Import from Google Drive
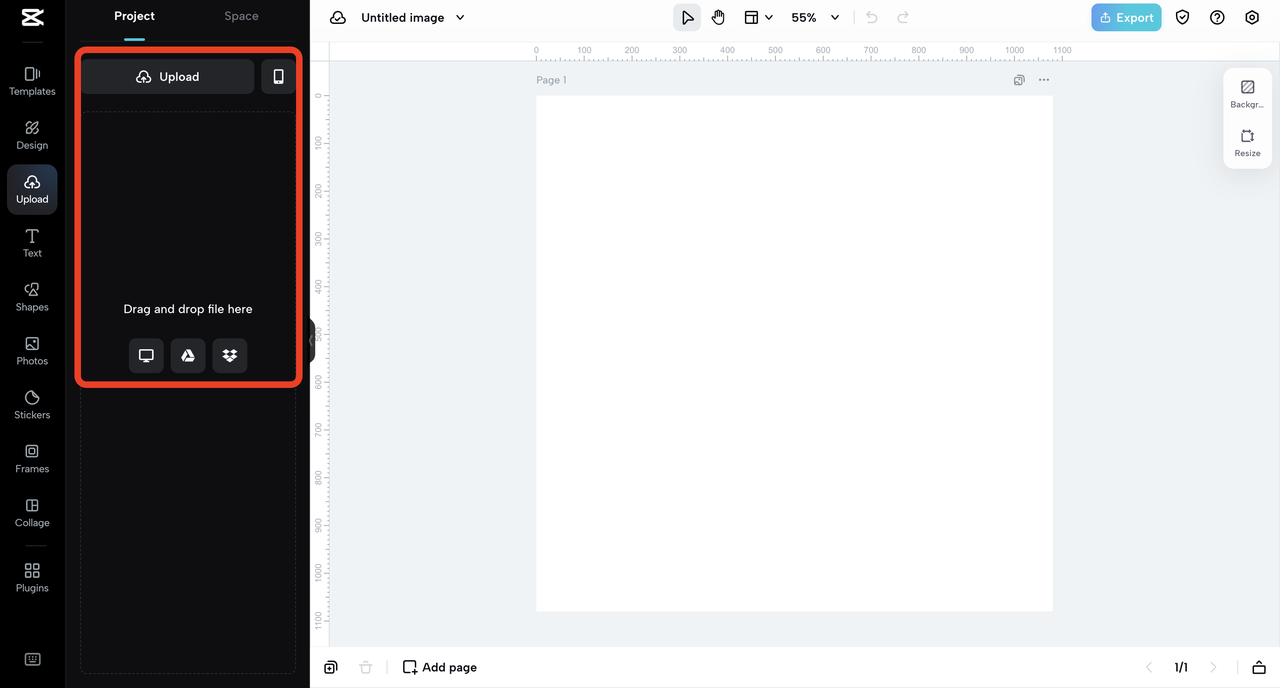Screen dimensions: 1280x688 click(188, 356)
